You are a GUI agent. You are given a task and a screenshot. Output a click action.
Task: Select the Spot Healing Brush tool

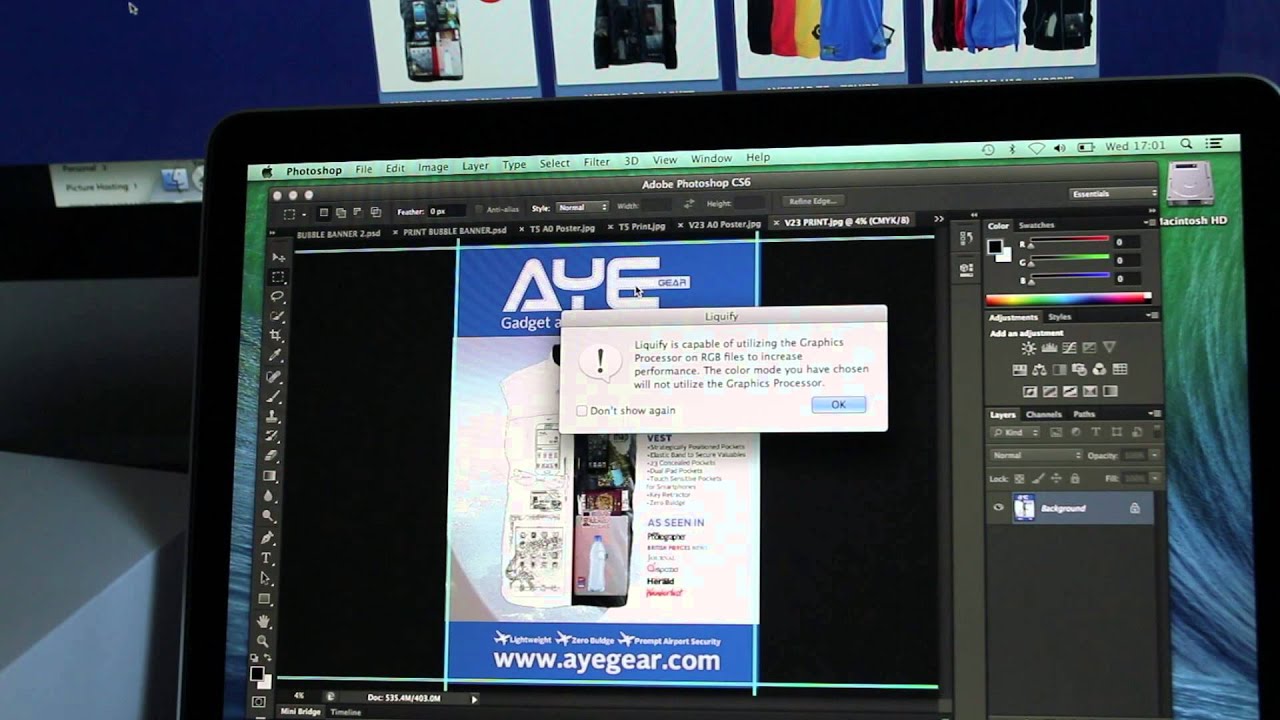click(x=273, y=376)
